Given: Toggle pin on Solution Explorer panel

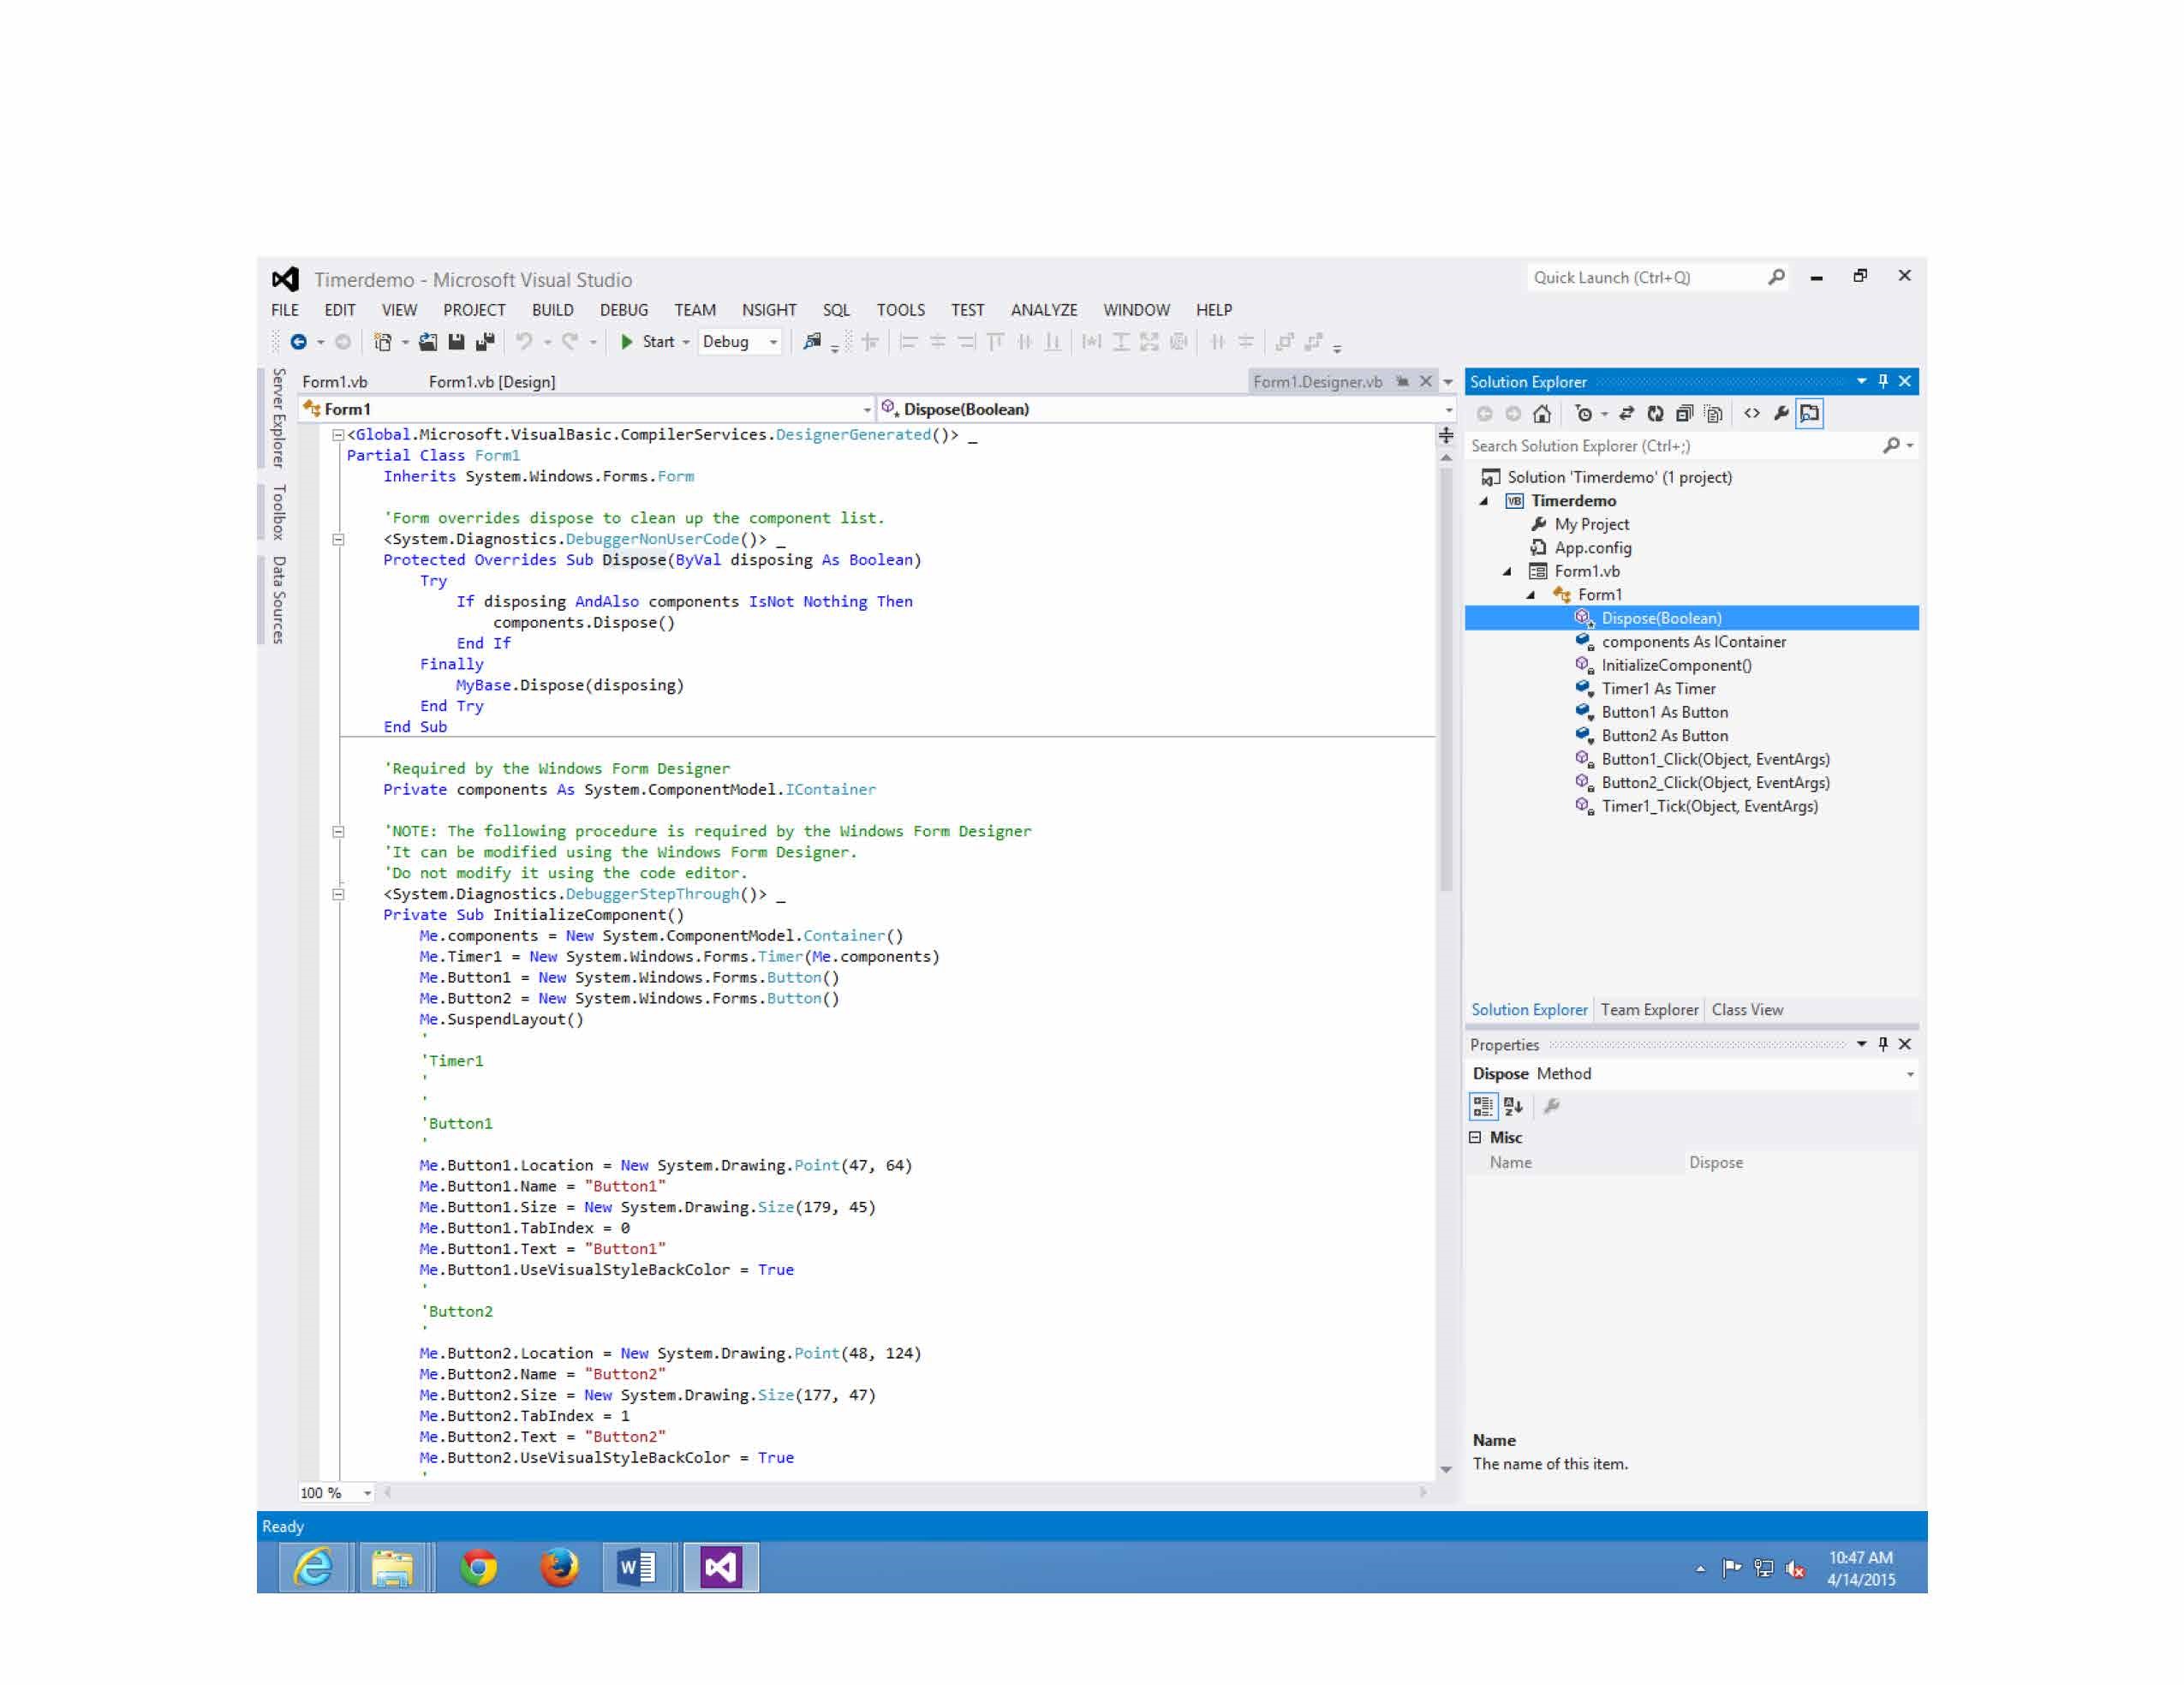Looking at the screenshot, I should point(1883,381).
